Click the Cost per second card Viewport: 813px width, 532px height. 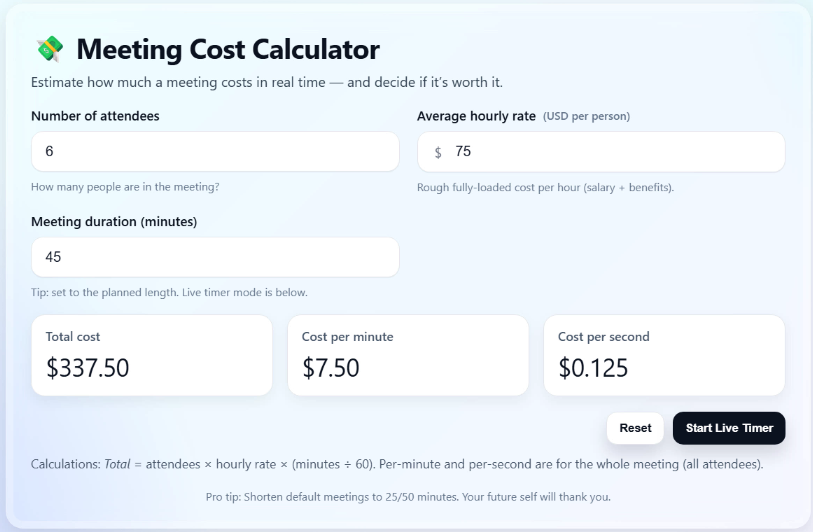664,355
